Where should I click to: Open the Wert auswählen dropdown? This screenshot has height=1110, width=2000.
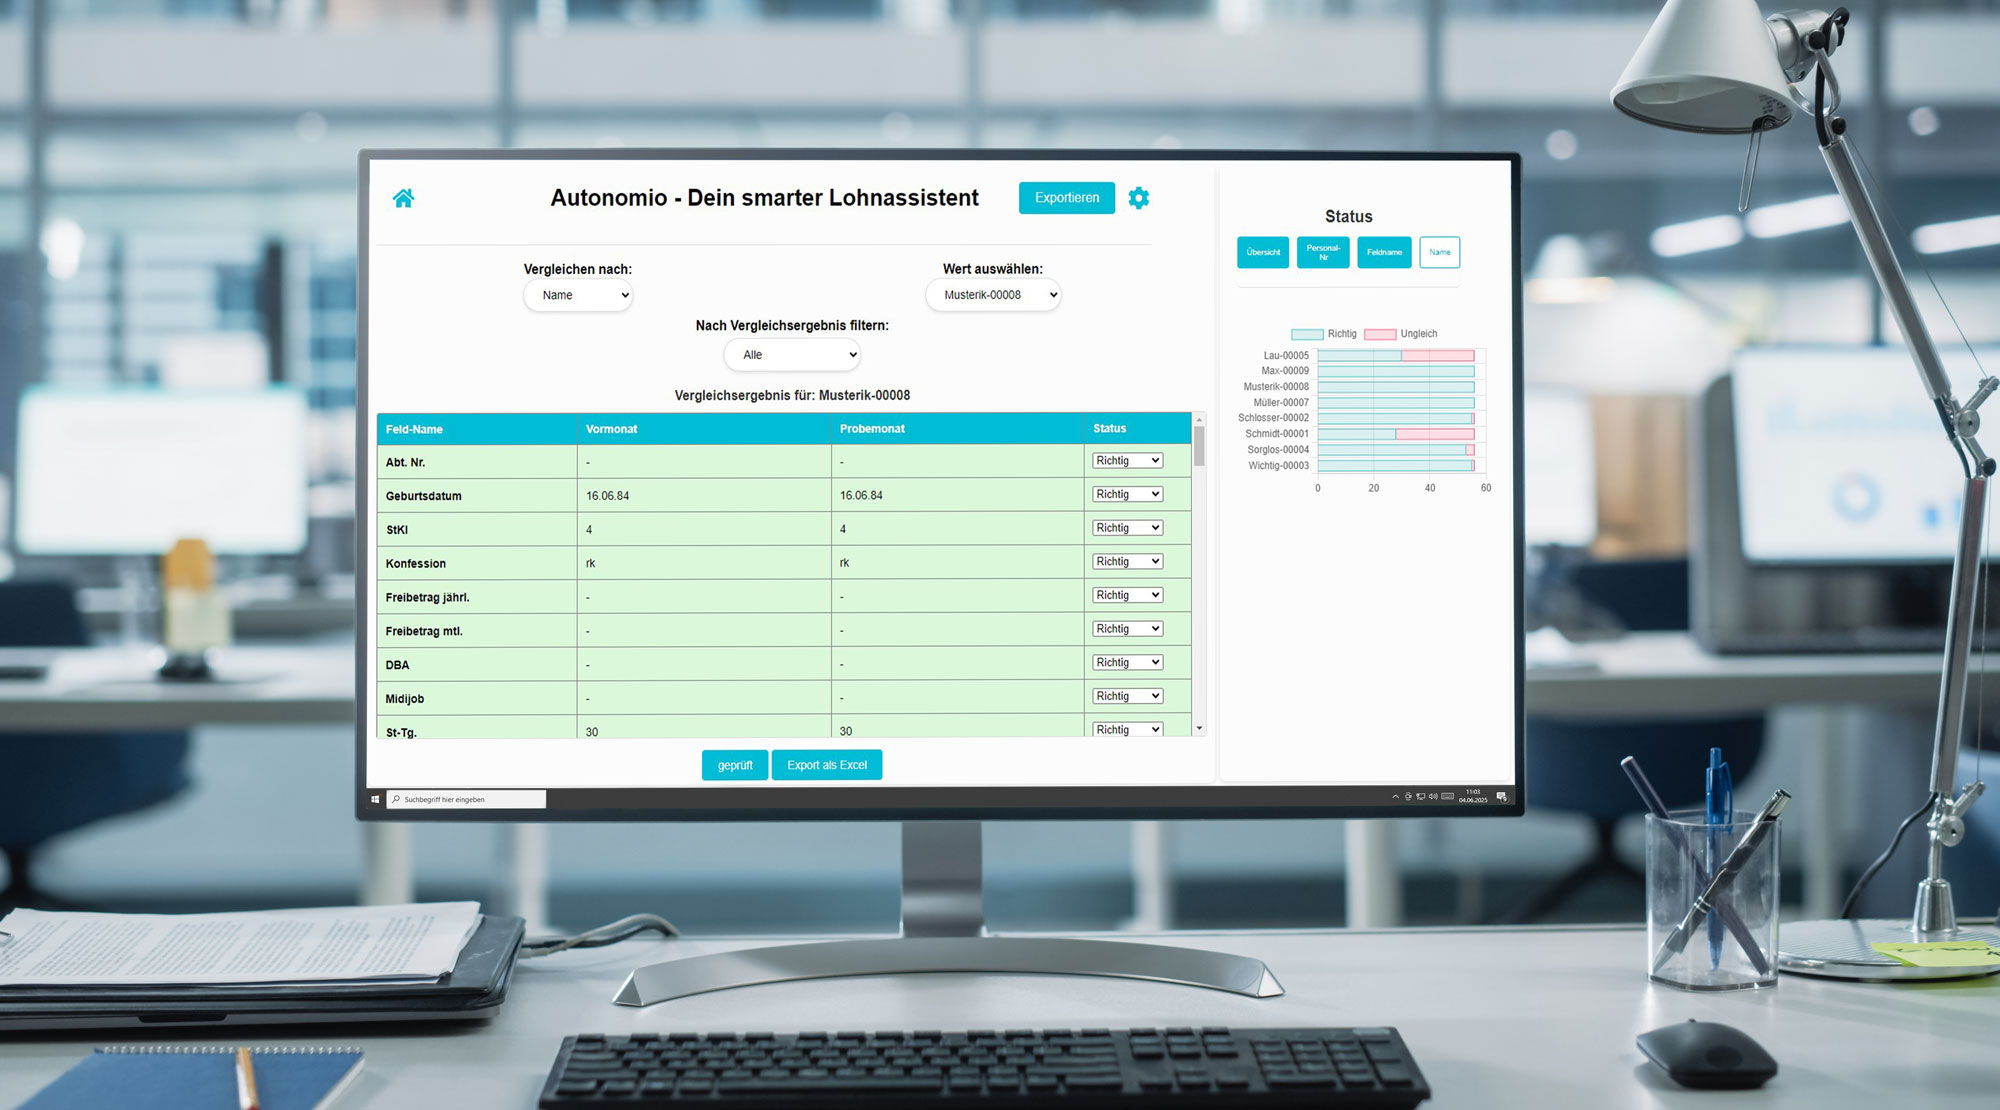click(x=993, y=295)
